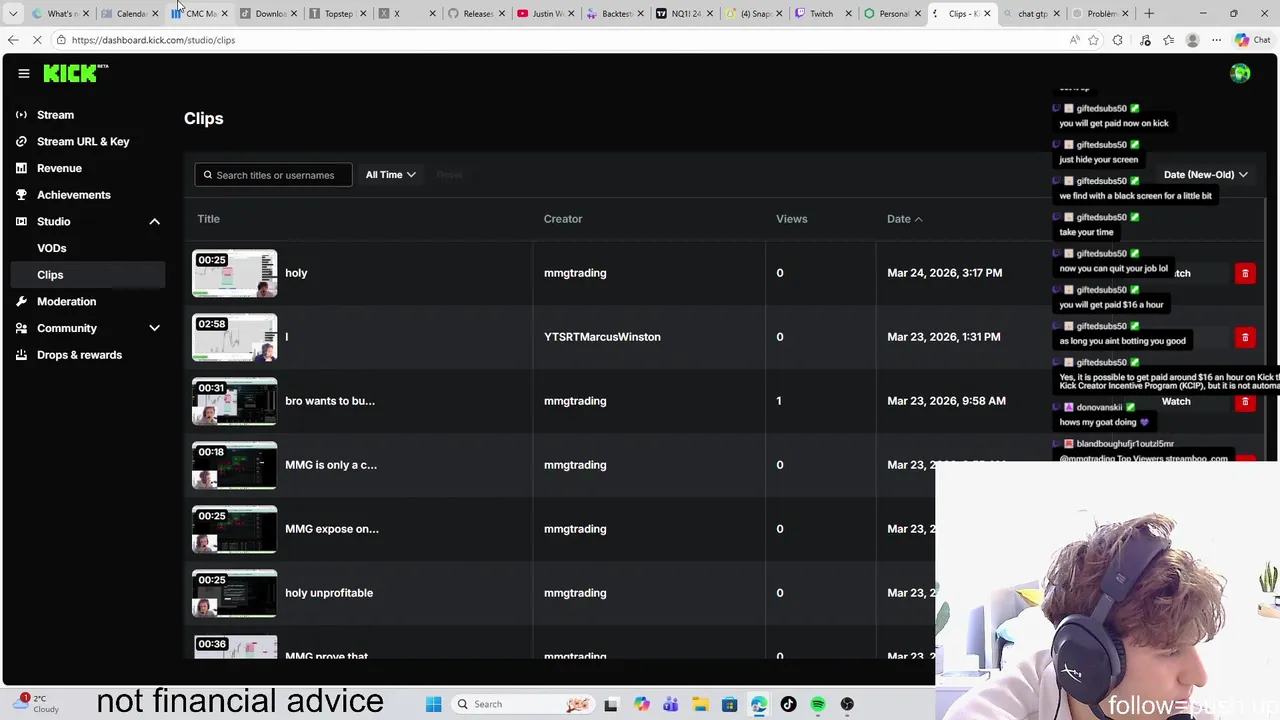Add this page to favorites with the star icon
The width and height of the screenshot is (1280, 720).
[1093, 40]
